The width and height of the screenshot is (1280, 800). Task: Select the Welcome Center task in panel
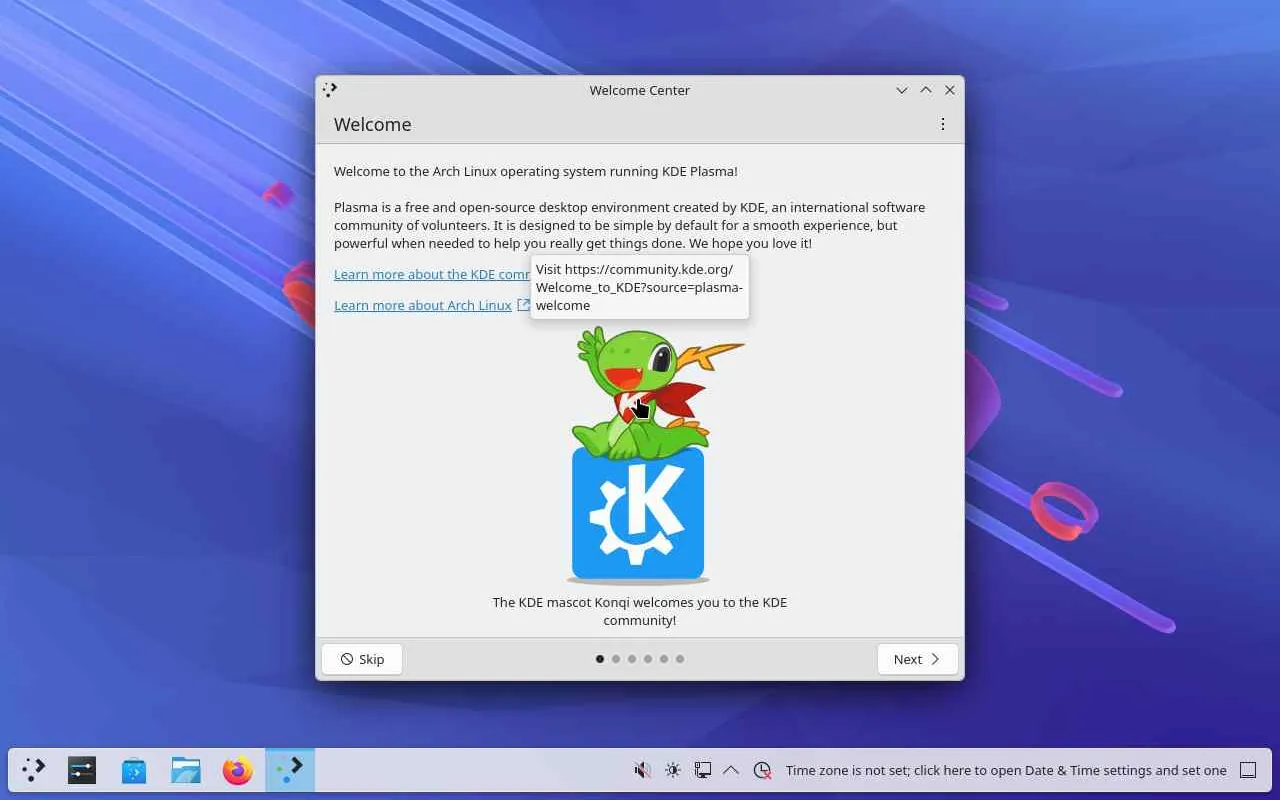290,770
